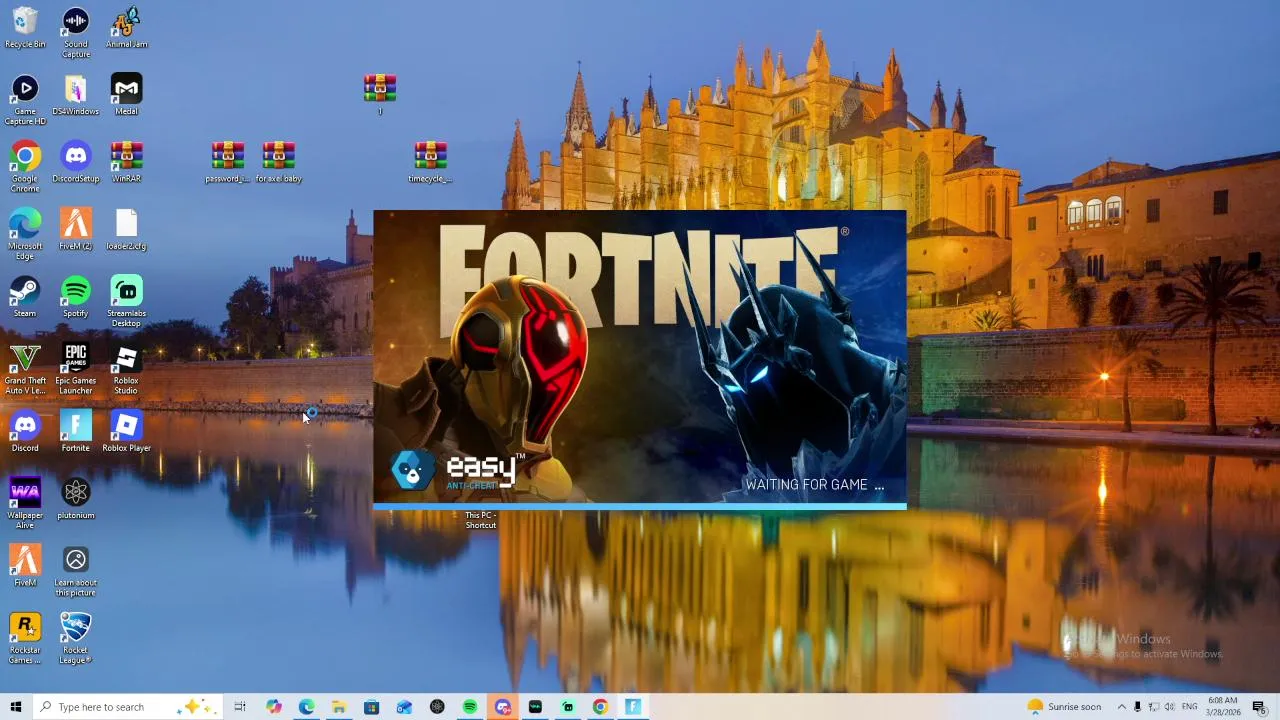
Task: Open the Rocket League desktop shortcut
Action: tap(76, 636)
